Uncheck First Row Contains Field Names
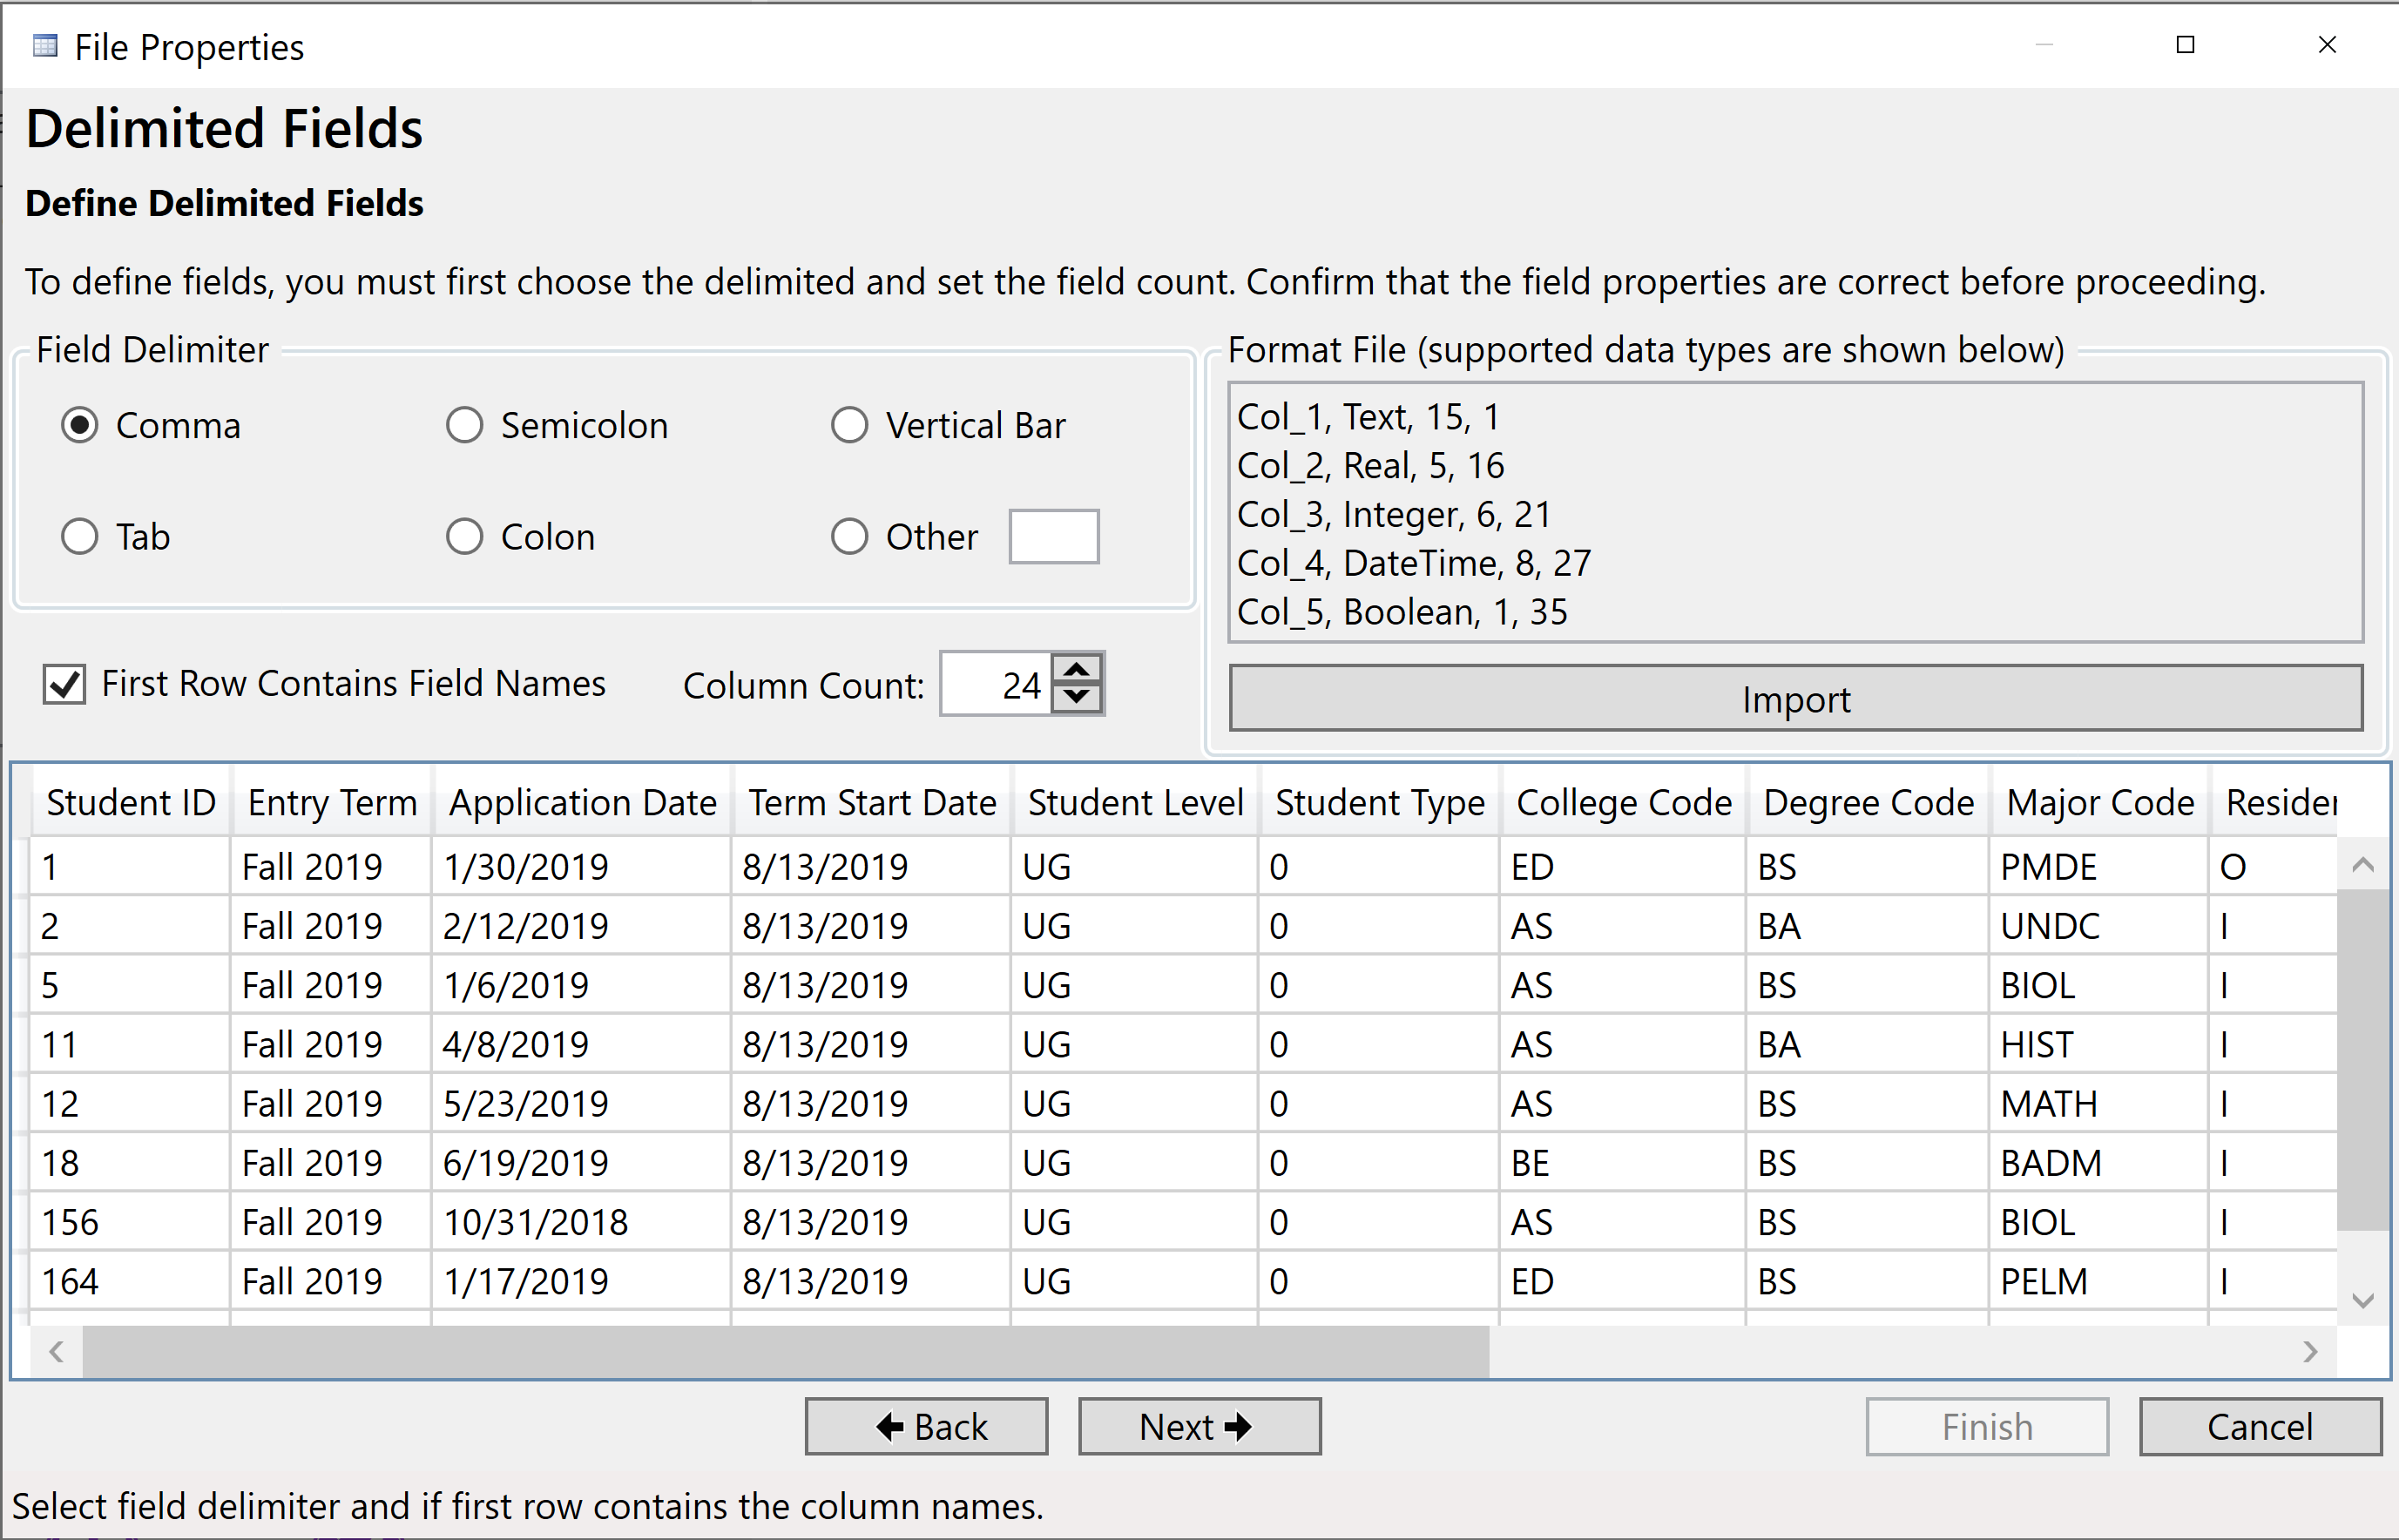 pyautogui.click(x=63, y=683)
